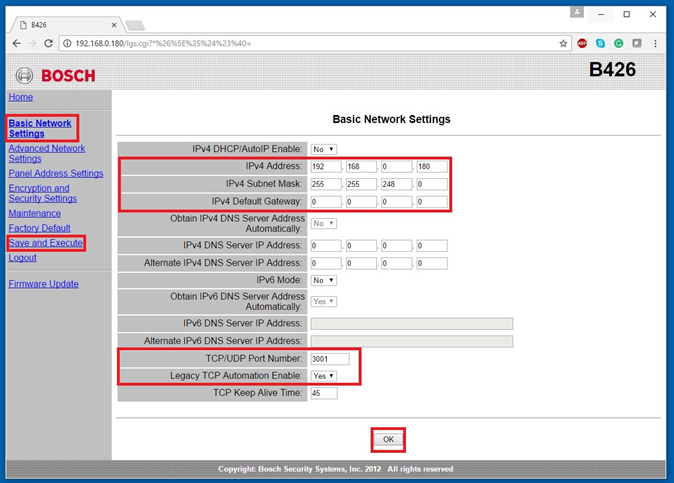
Task: Click IPv4 Address third octet field
Action: pyautogui.click(x=397, y=166)
